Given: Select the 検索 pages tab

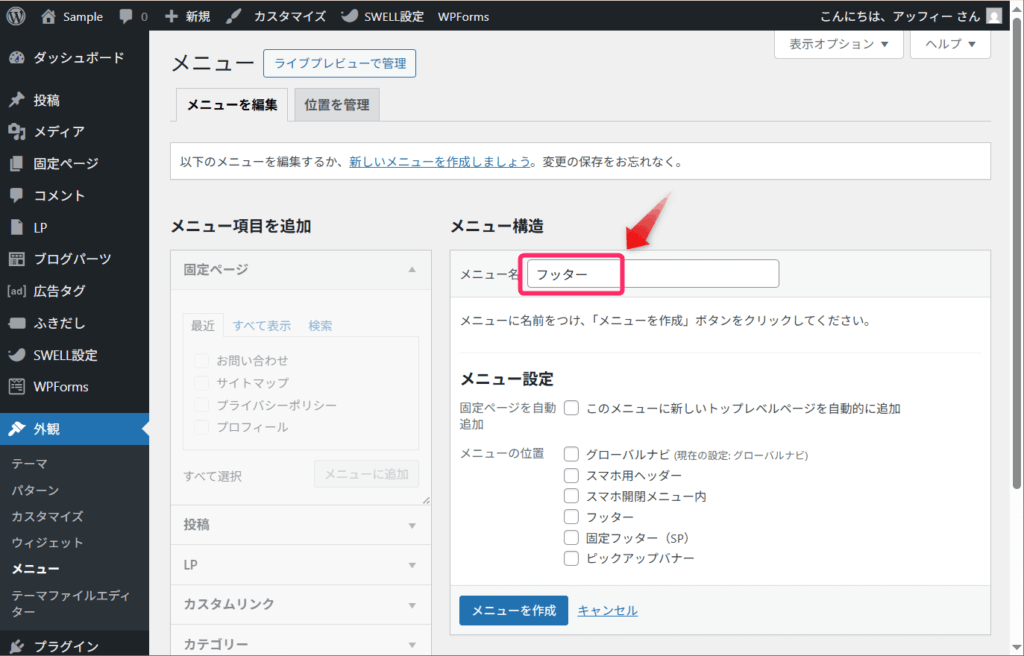Looking at the screenshot, I should point(320,325).
